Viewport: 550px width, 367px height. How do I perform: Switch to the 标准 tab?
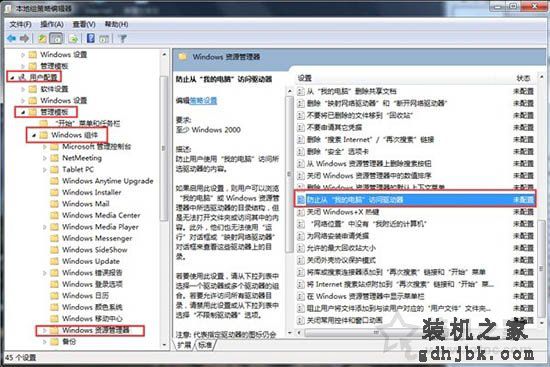click(205, 345)
